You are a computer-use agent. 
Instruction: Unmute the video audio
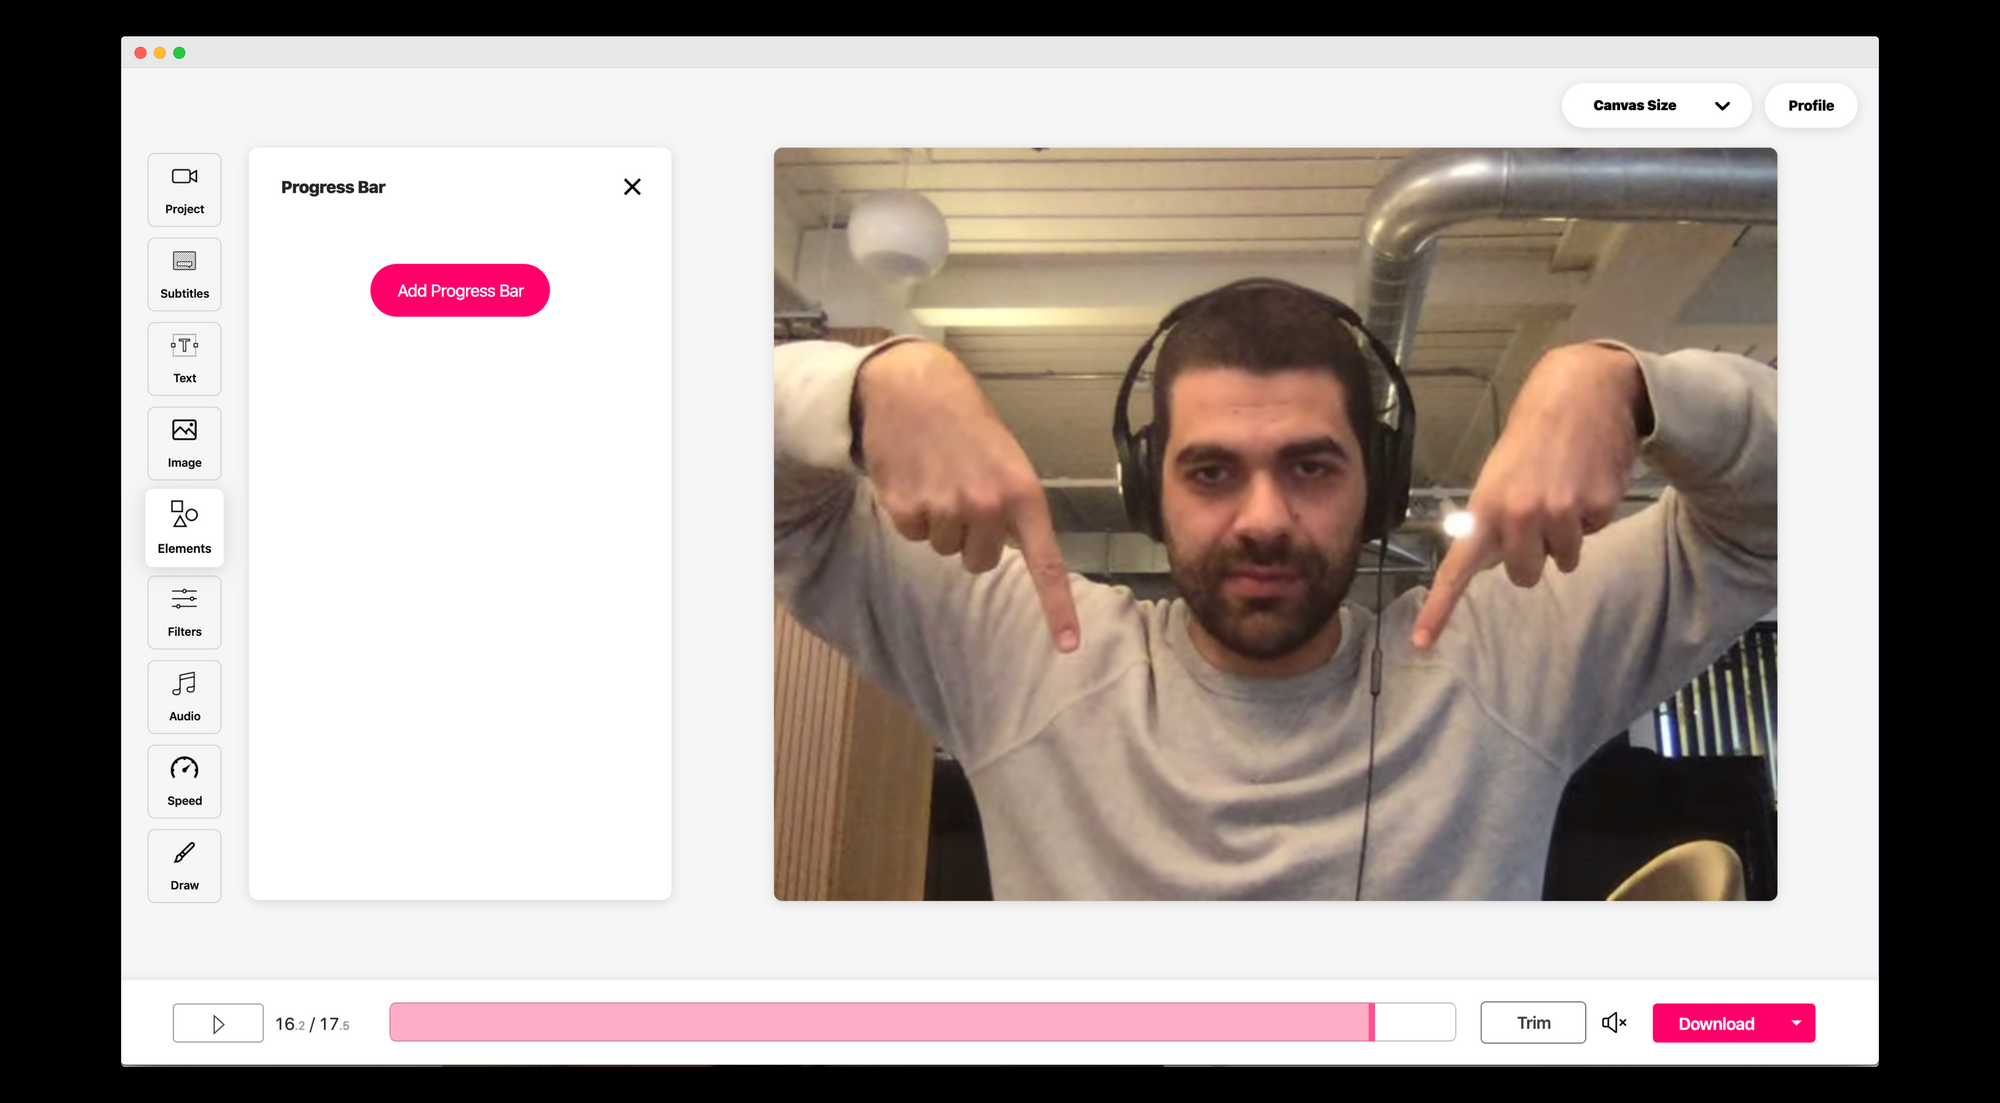click(x=1614, y=1023)
